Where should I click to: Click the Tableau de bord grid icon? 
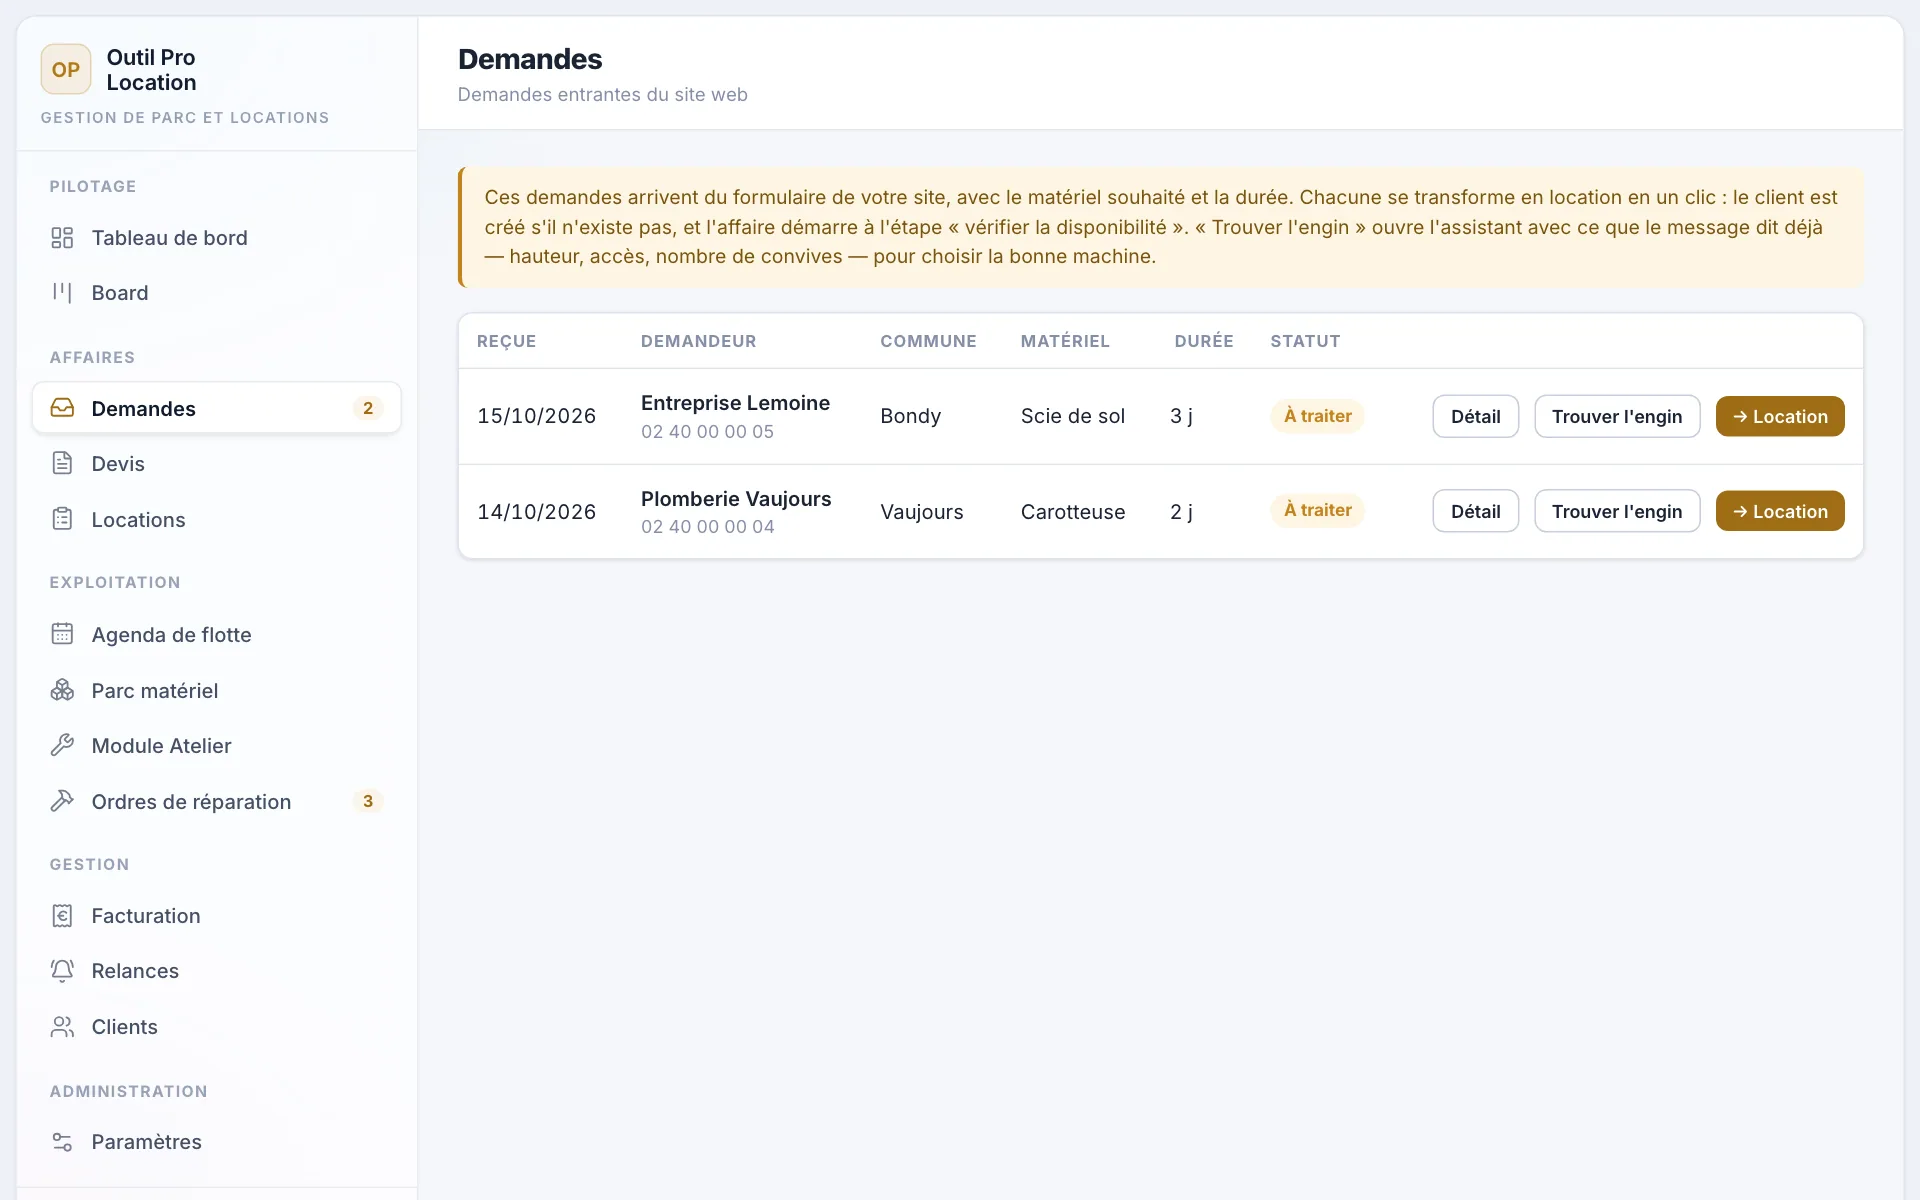(62, 238)
